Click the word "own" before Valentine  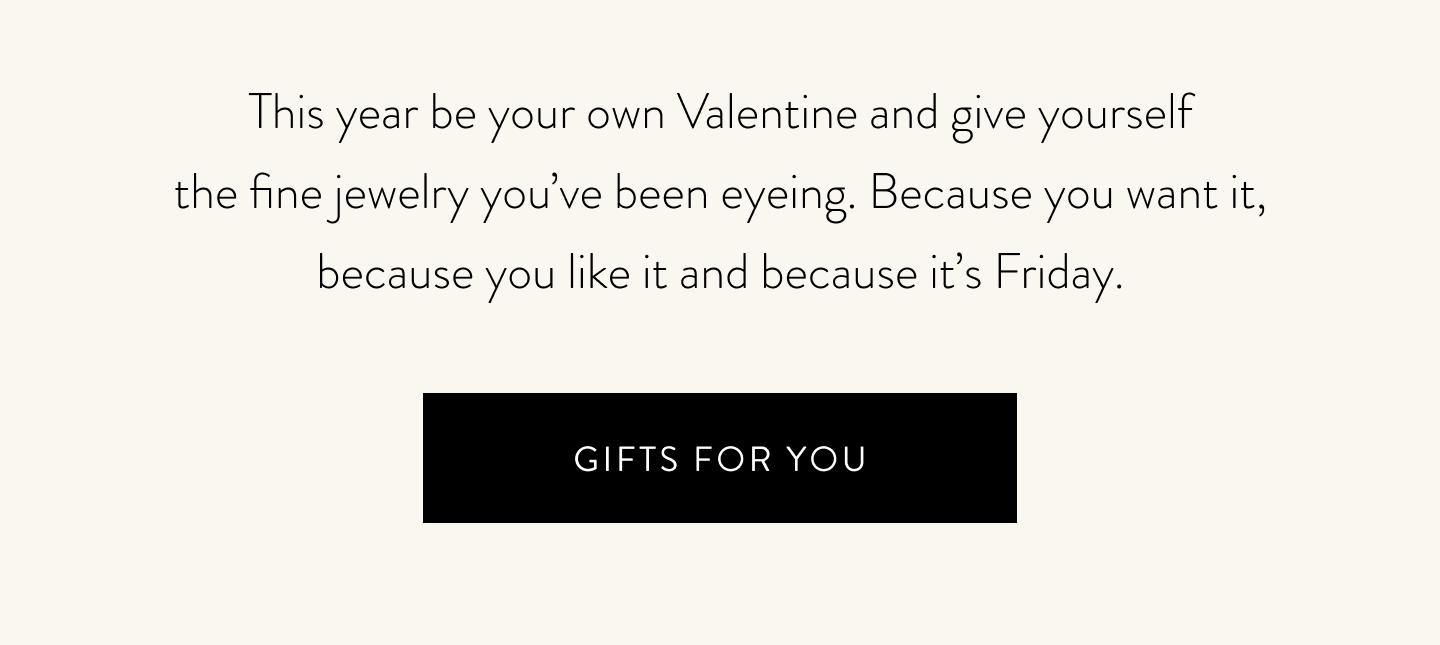click(625, 117)
